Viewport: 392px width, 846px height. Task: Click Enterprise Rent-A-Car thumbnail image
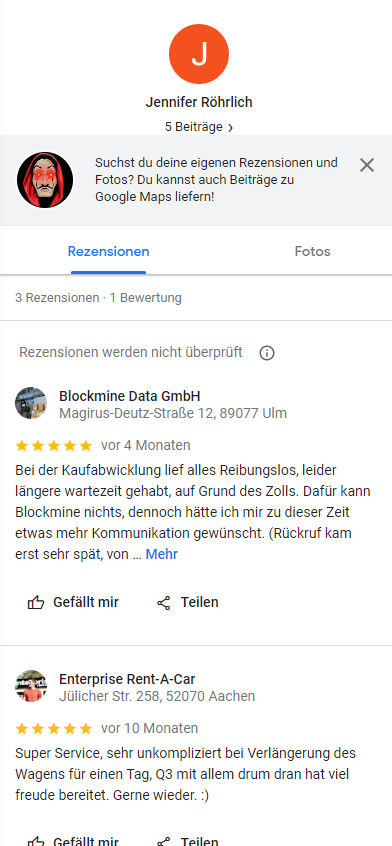pos(31,686)
